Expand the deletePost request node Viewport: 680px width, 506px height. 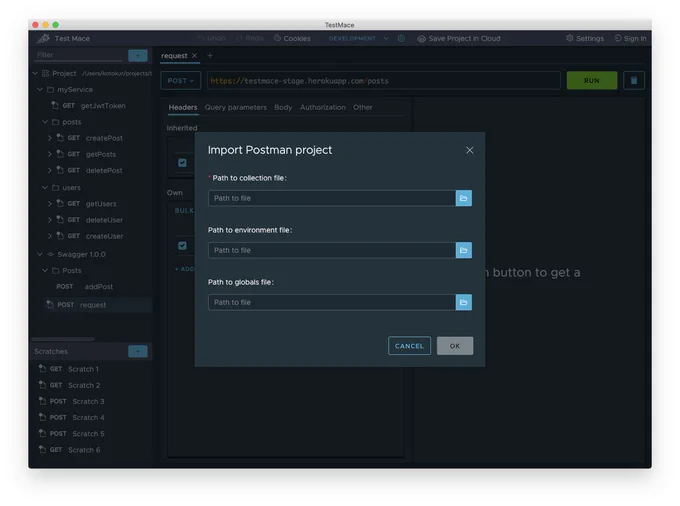click(x=49, y=170)
